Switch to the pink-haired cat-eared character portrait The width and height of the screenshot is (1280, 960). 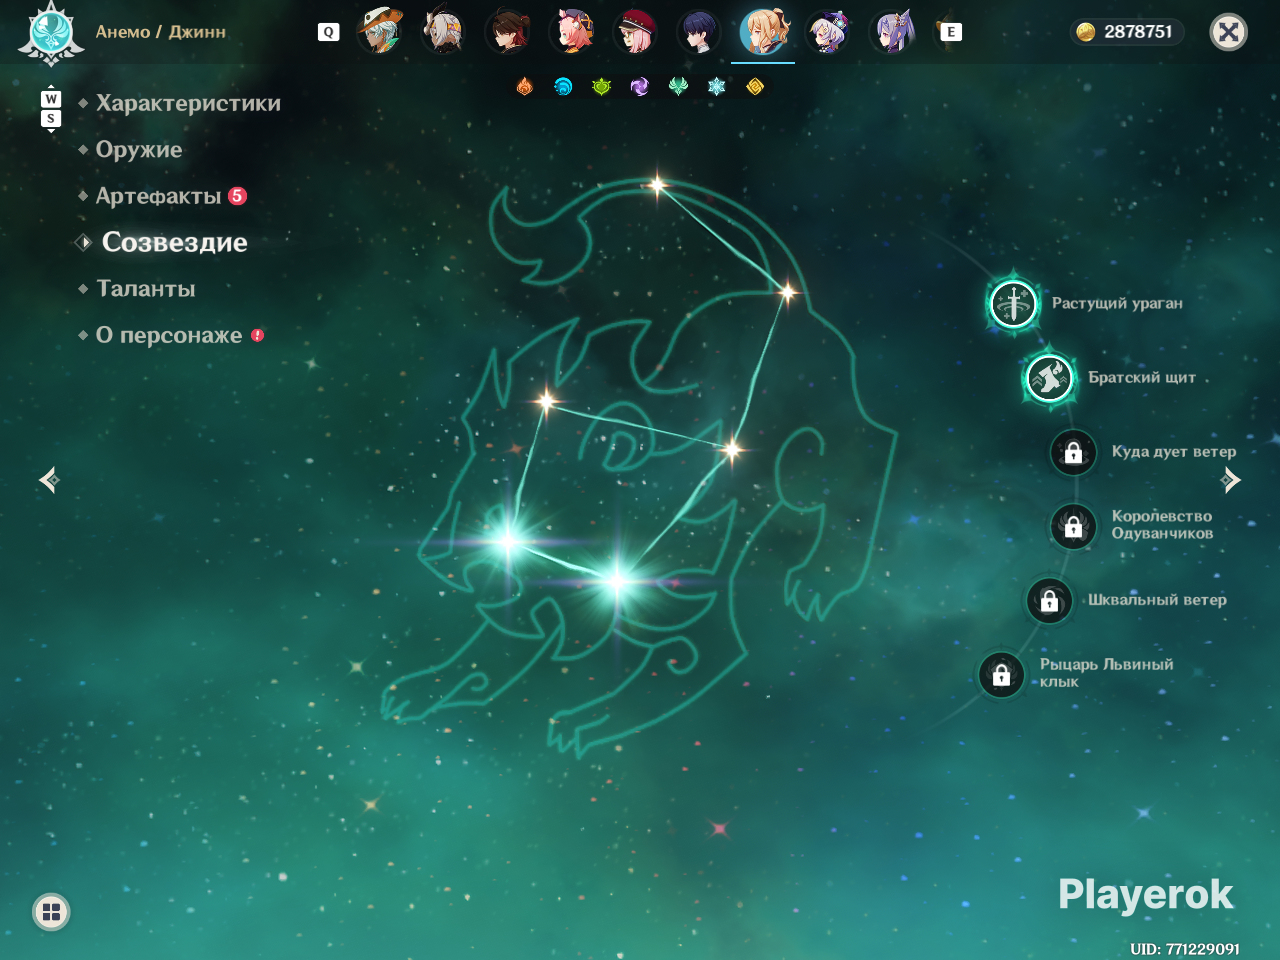pyautogui.click(x=572, y=31)
